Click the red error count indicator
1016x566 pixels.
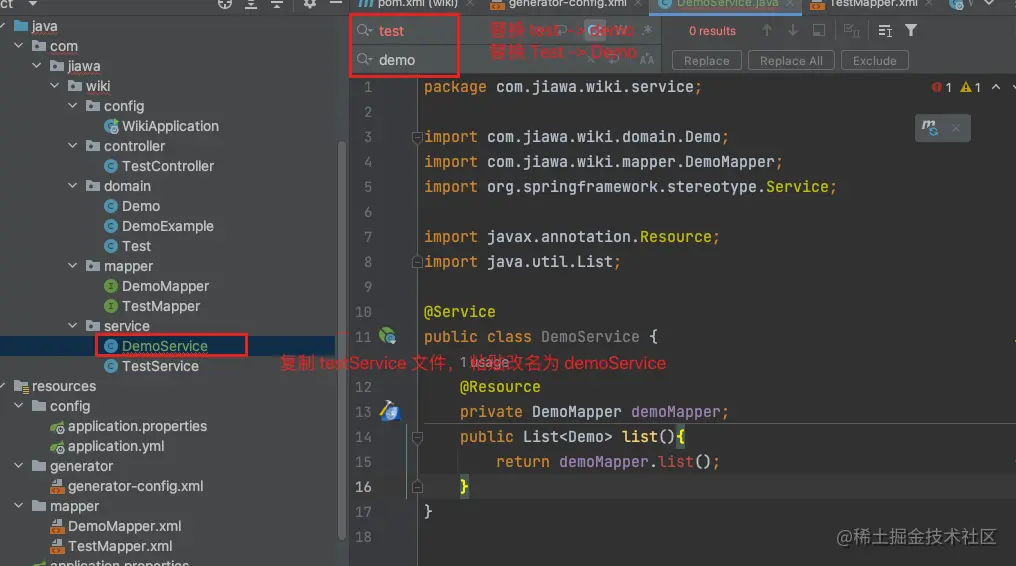point(941,87)
